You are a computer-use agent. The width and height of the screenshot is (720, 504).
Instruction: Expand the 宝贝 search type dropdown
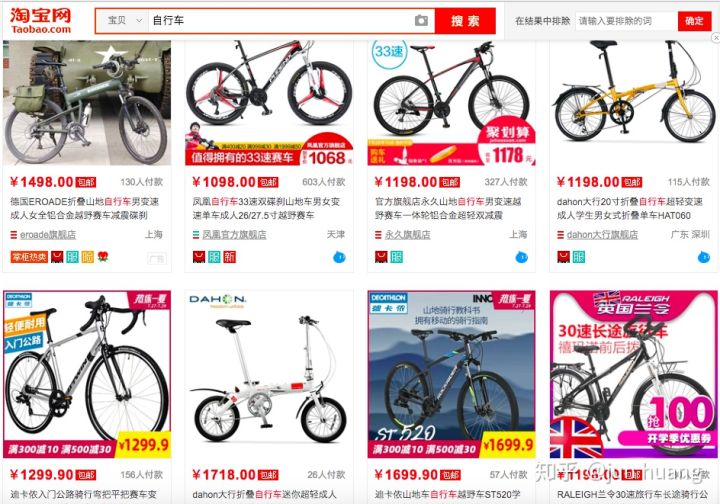pyautogui.click(x=123, y=21)
